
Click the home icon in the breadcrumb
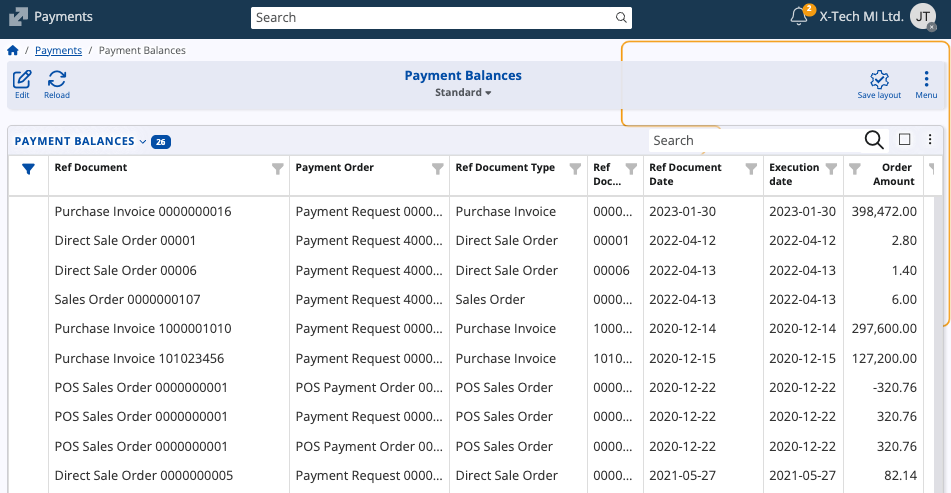tap(13, 50)
